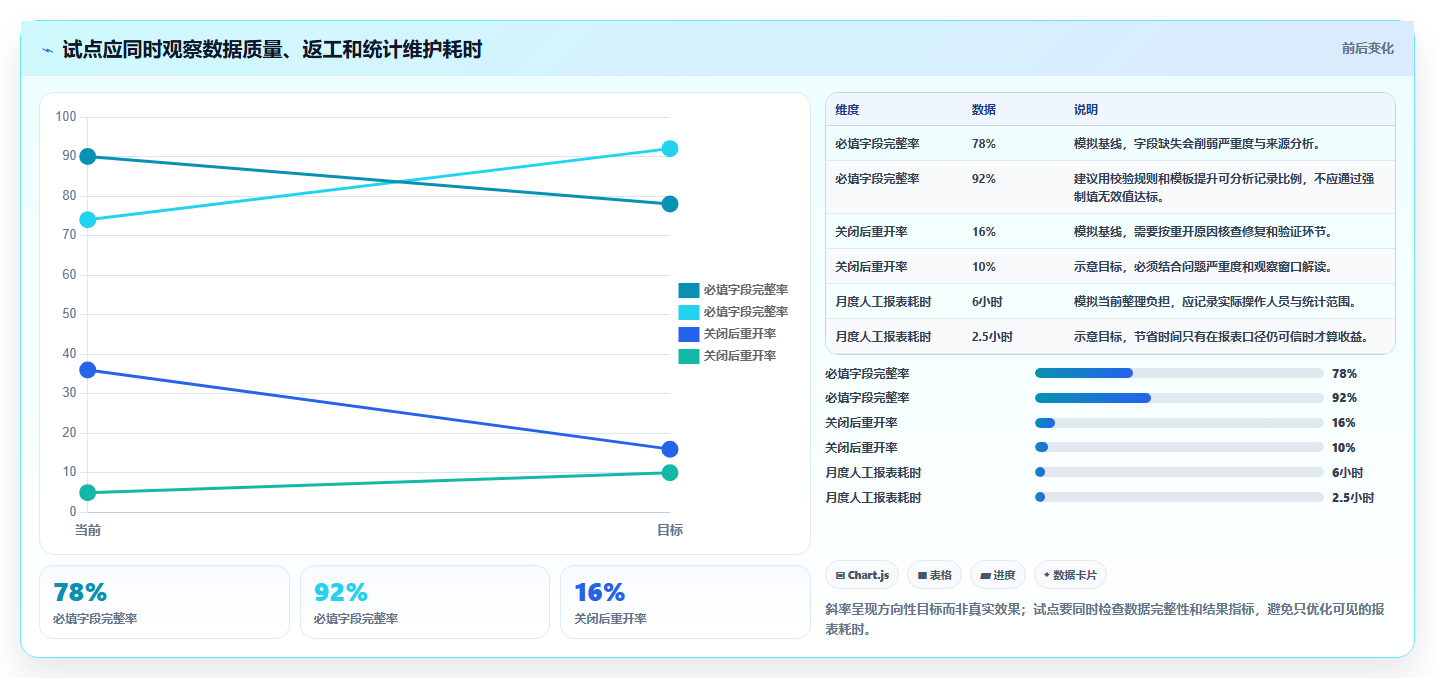Select the 16% 关闭后重开率 progress bar
Image resolution: width=1435 pixels, height=678 pixels.
point(1179,423)
